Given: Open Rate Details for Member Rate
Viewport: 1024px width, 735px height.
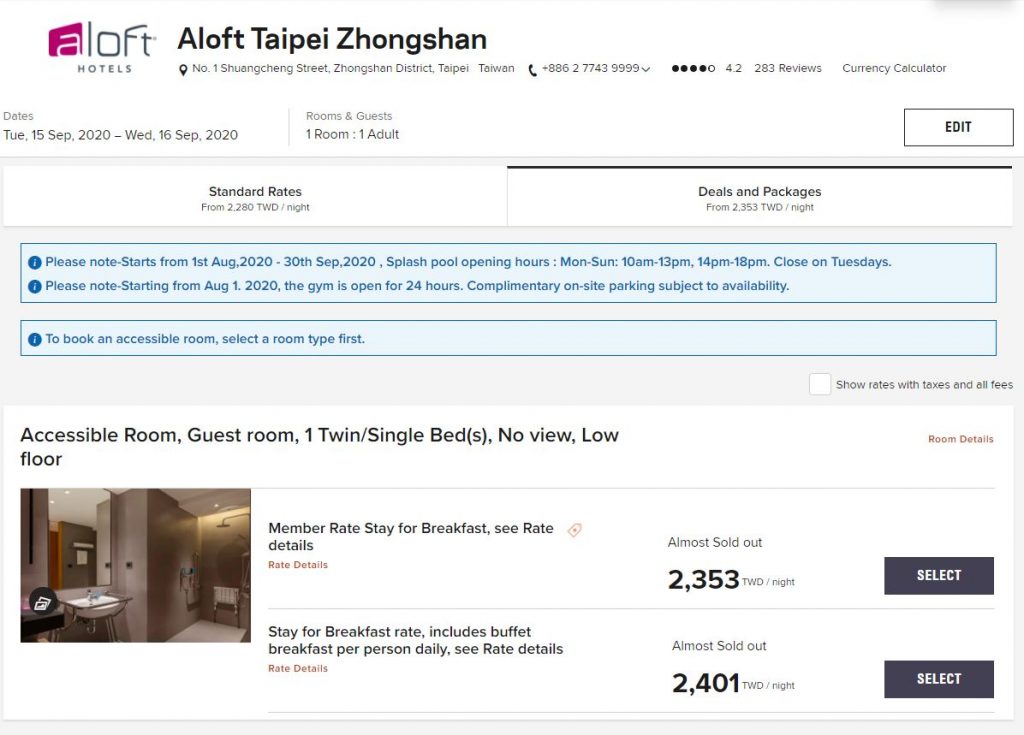Looking at the screenshot, I should pyautogui.click(x=298, y=564).
